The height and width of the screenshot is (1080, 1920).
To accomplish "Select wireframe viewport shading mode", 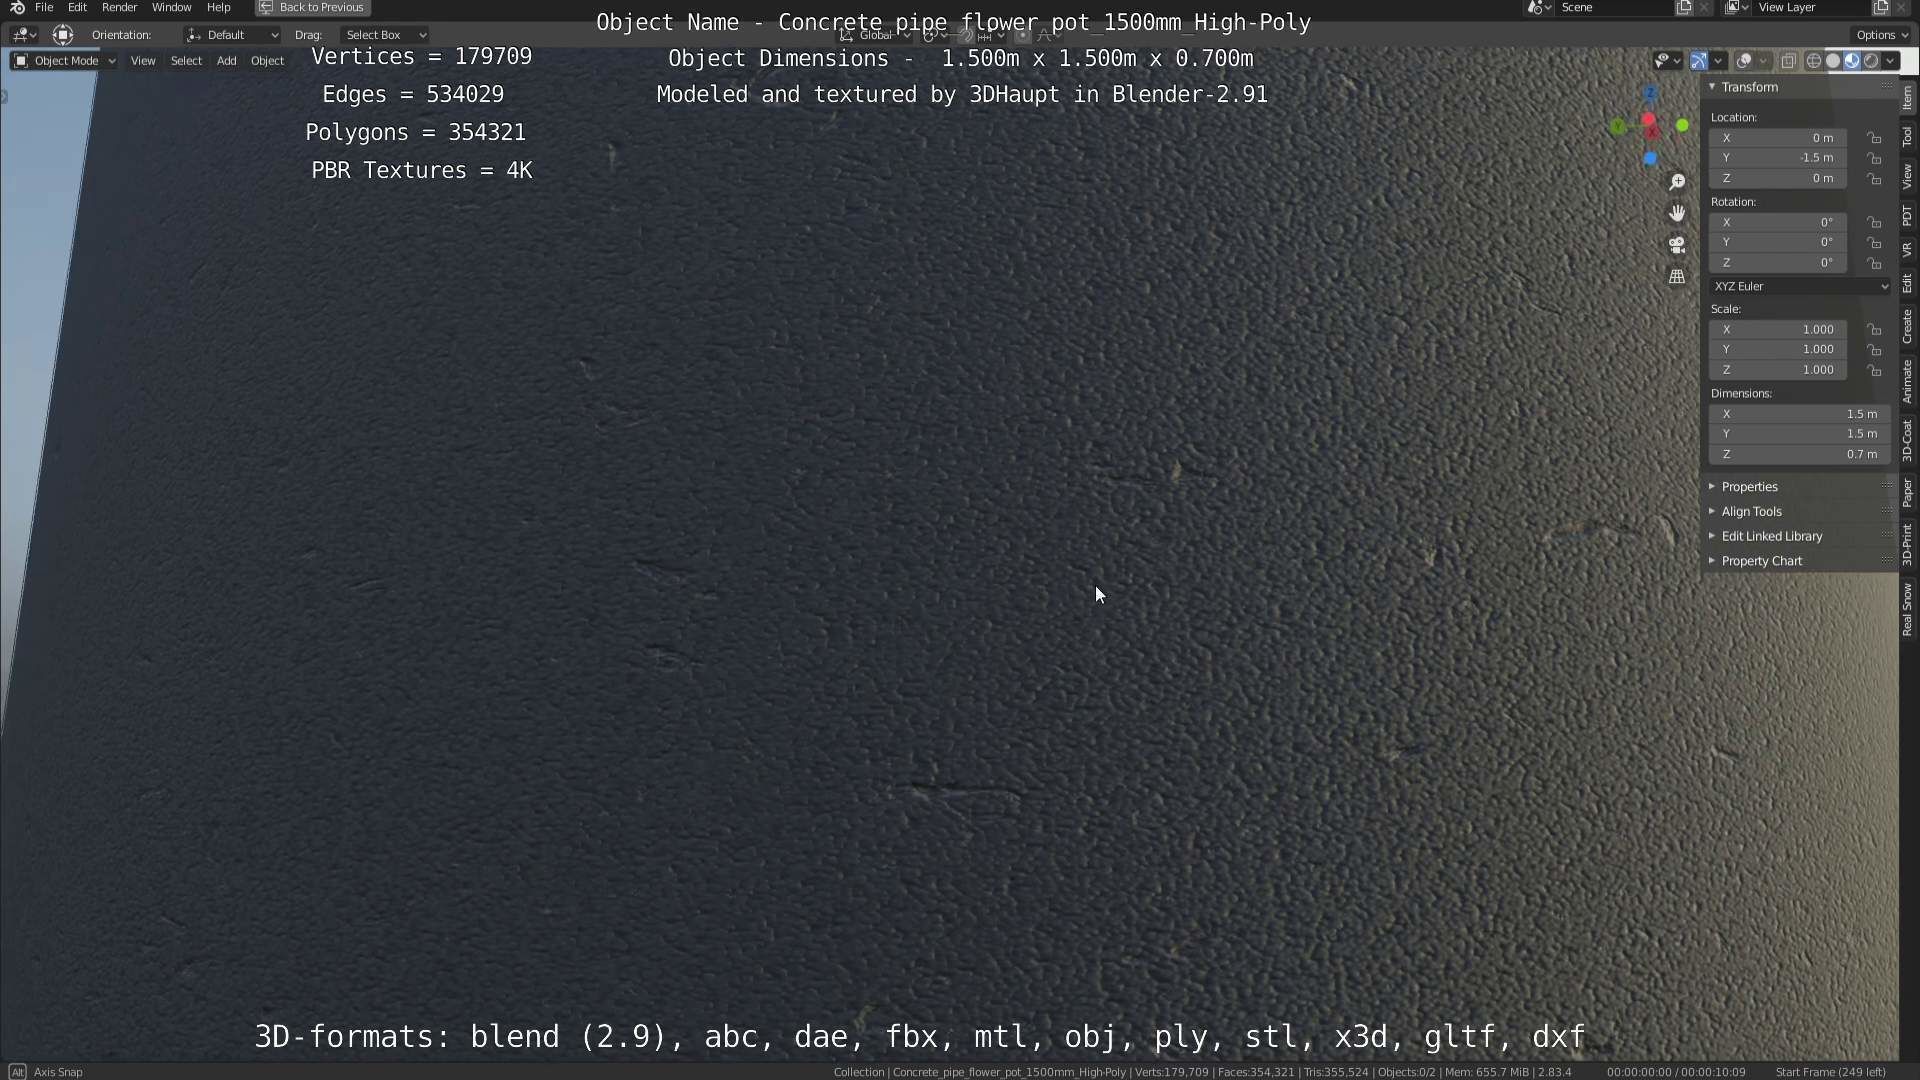I will point(1813,61).
